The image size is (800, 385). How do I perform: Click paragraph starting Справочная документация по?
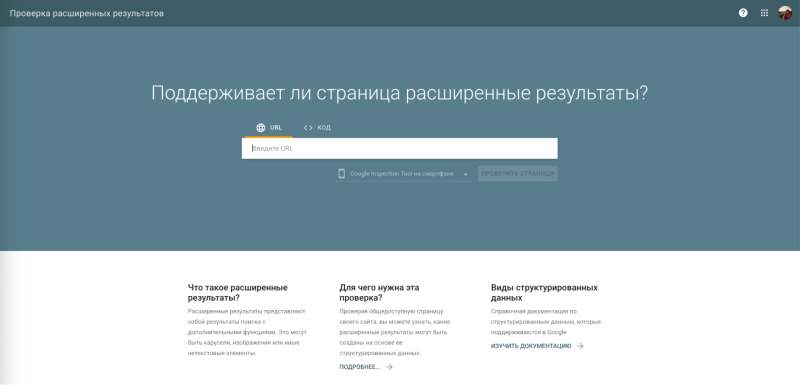[546, 321]
